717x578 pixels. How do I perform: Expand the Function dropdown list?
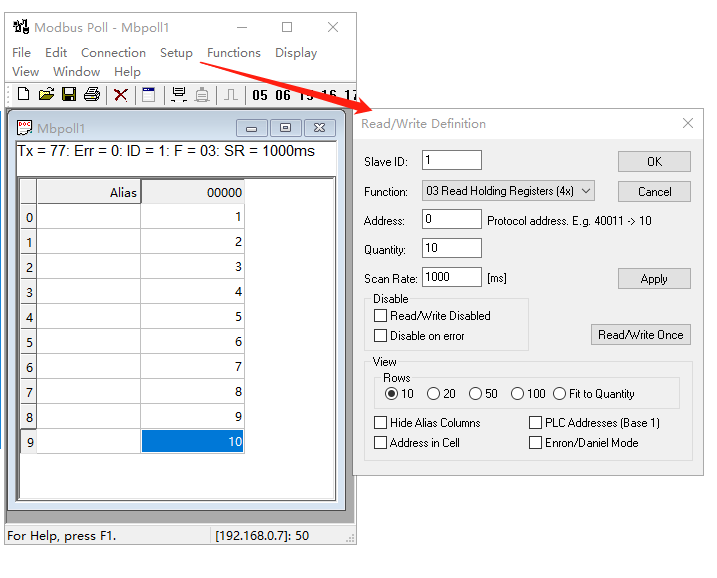click(508, 191)
